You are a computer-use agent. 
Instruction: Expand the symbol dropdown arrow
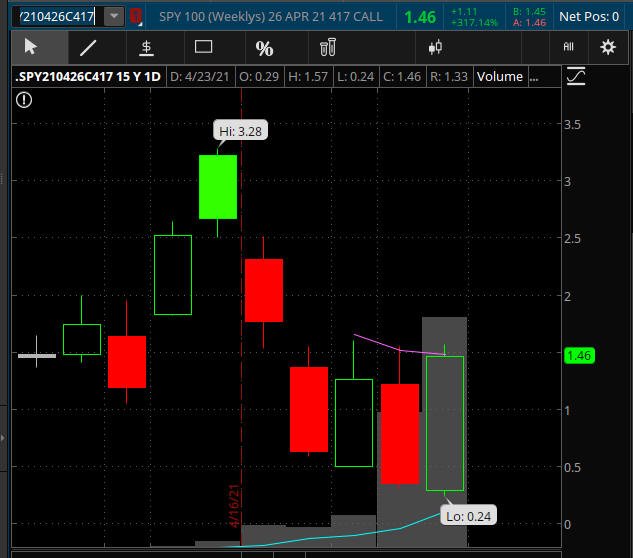pos(114,17)
